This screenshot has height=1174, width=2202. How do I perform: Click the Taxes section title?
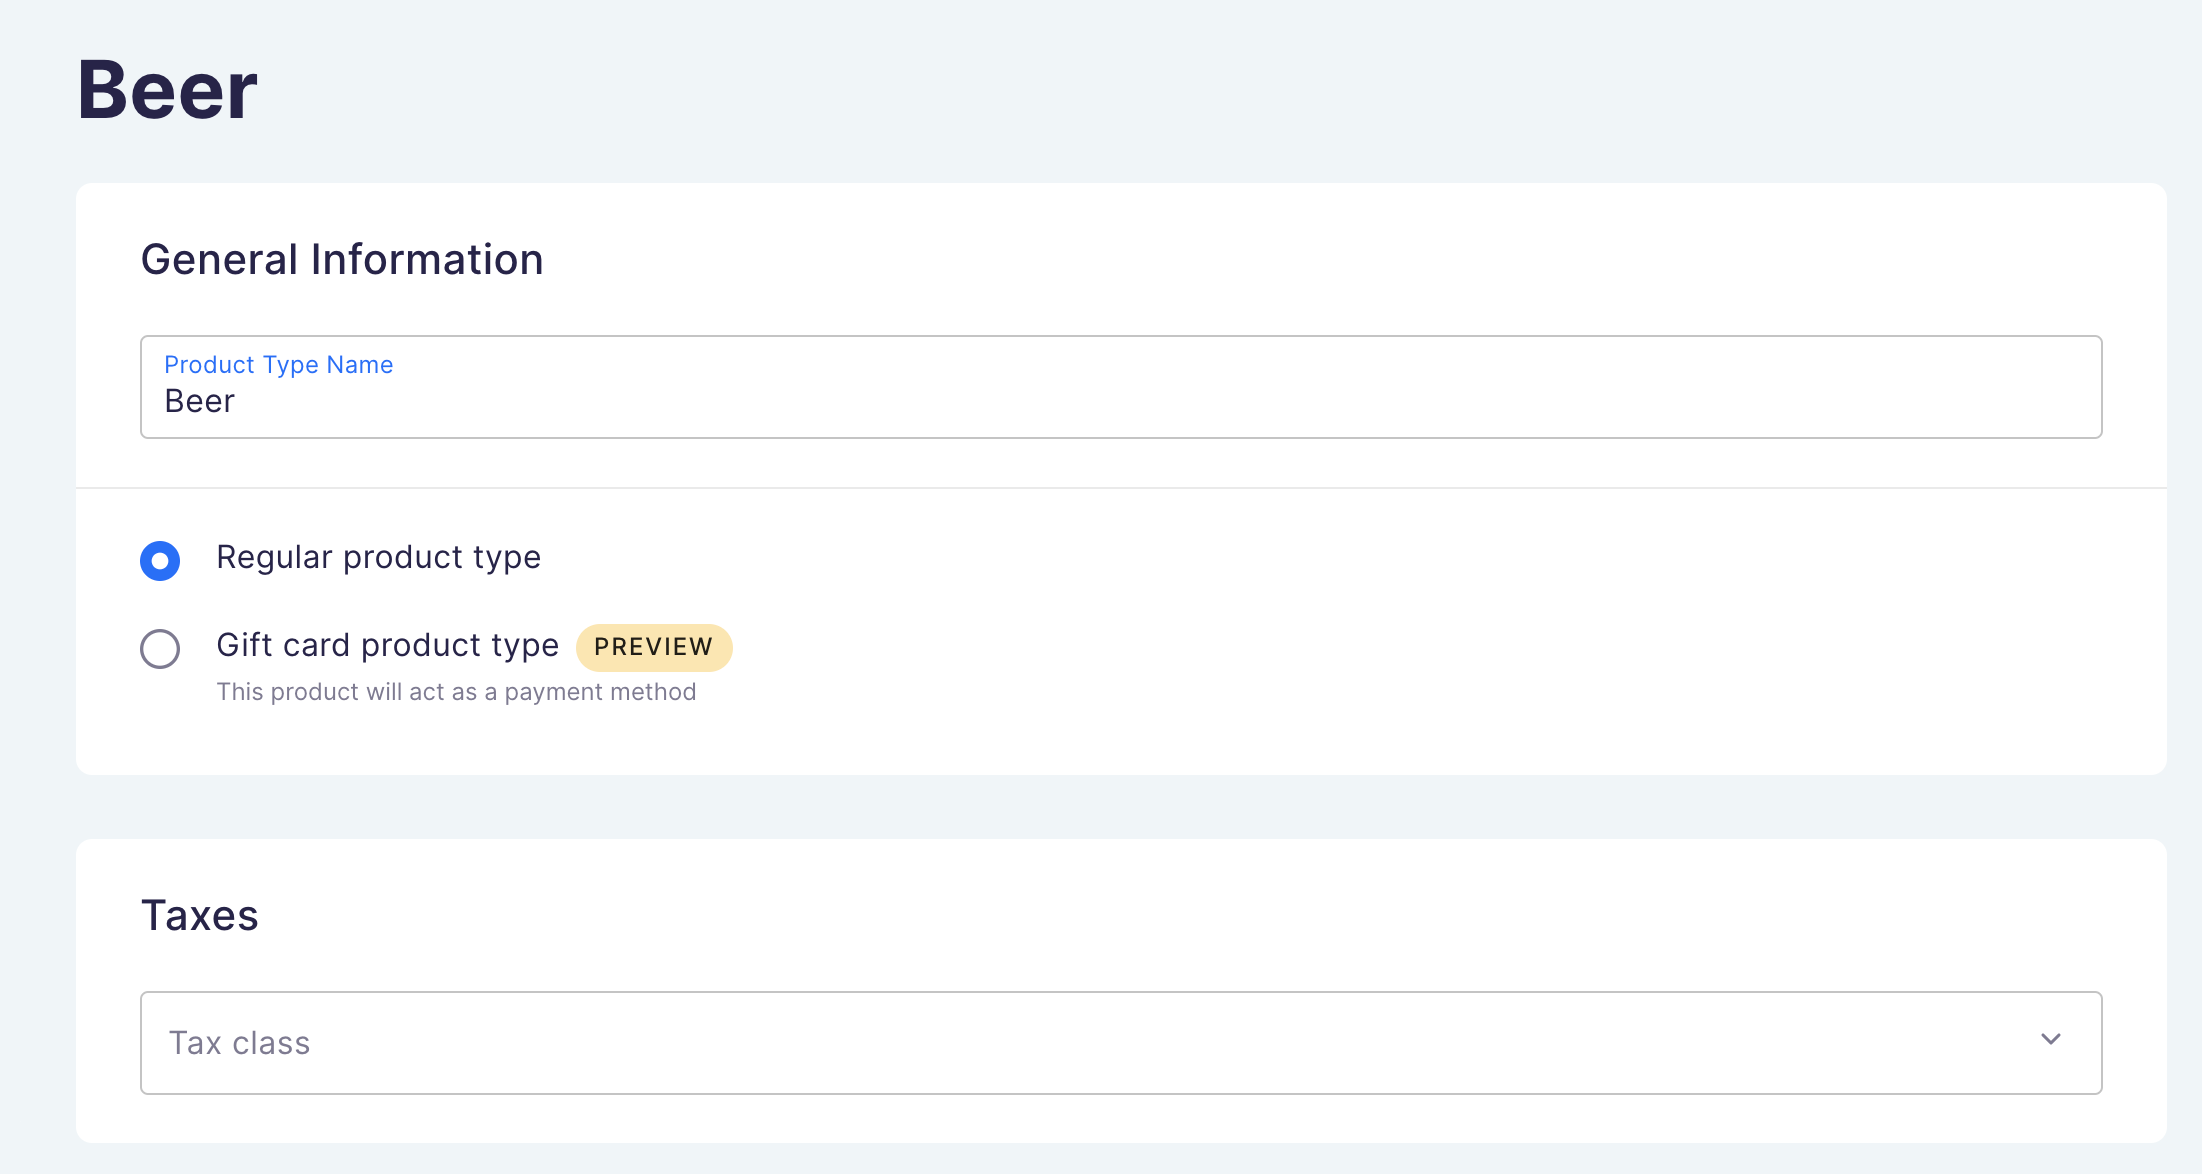tap(201, 915)
